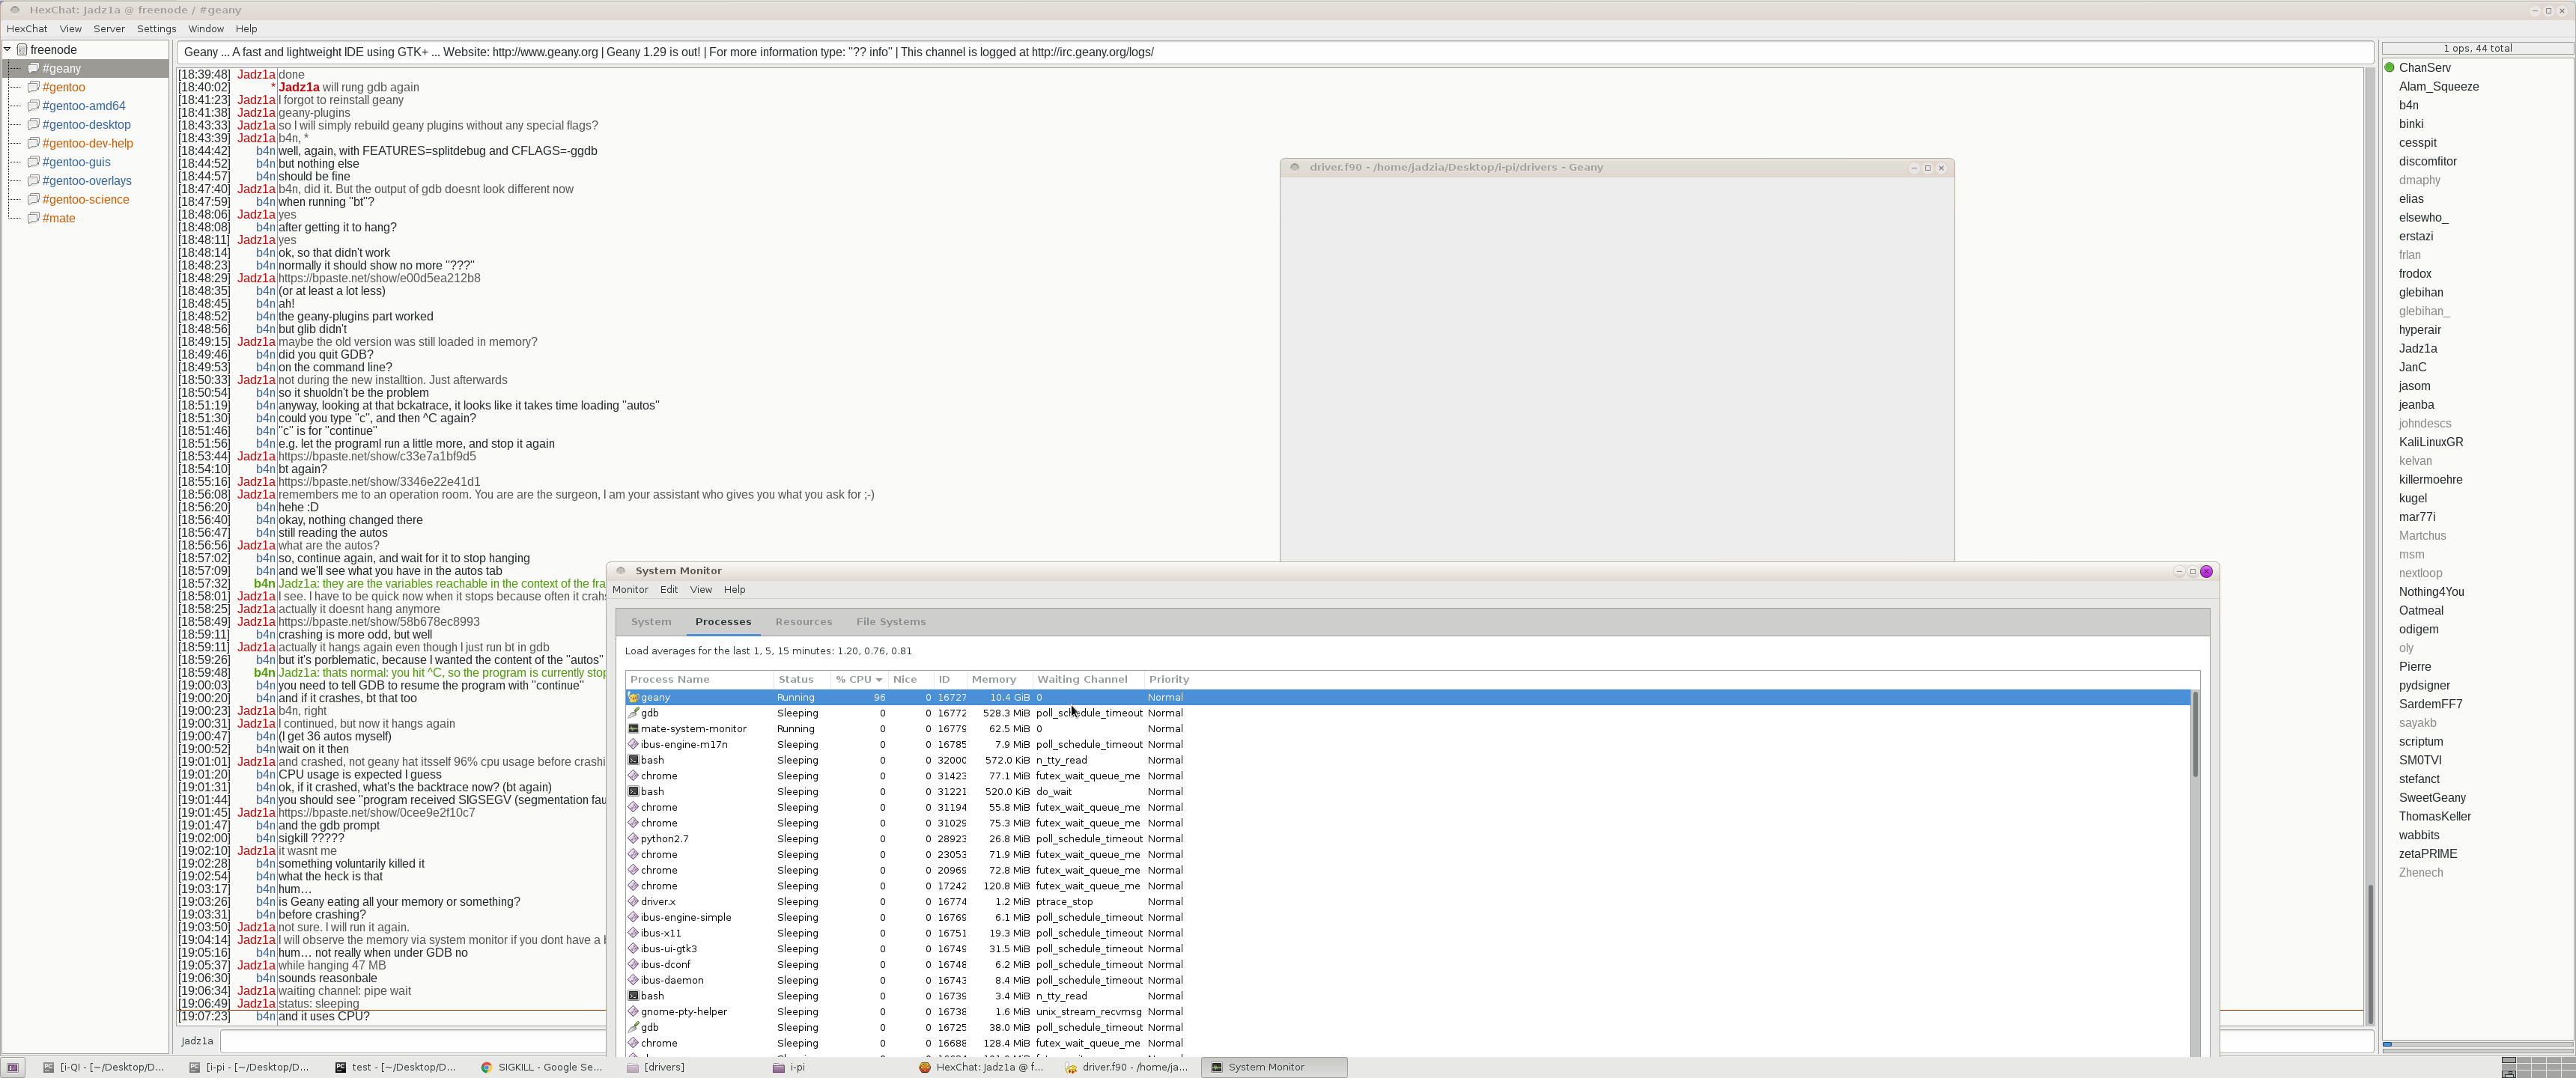Image resolution: width=2576 pixels, height=1078 pixels.
Task: Switch to driver.f90 Geany taskbar item
Action: click(x=1126, y=1067)
